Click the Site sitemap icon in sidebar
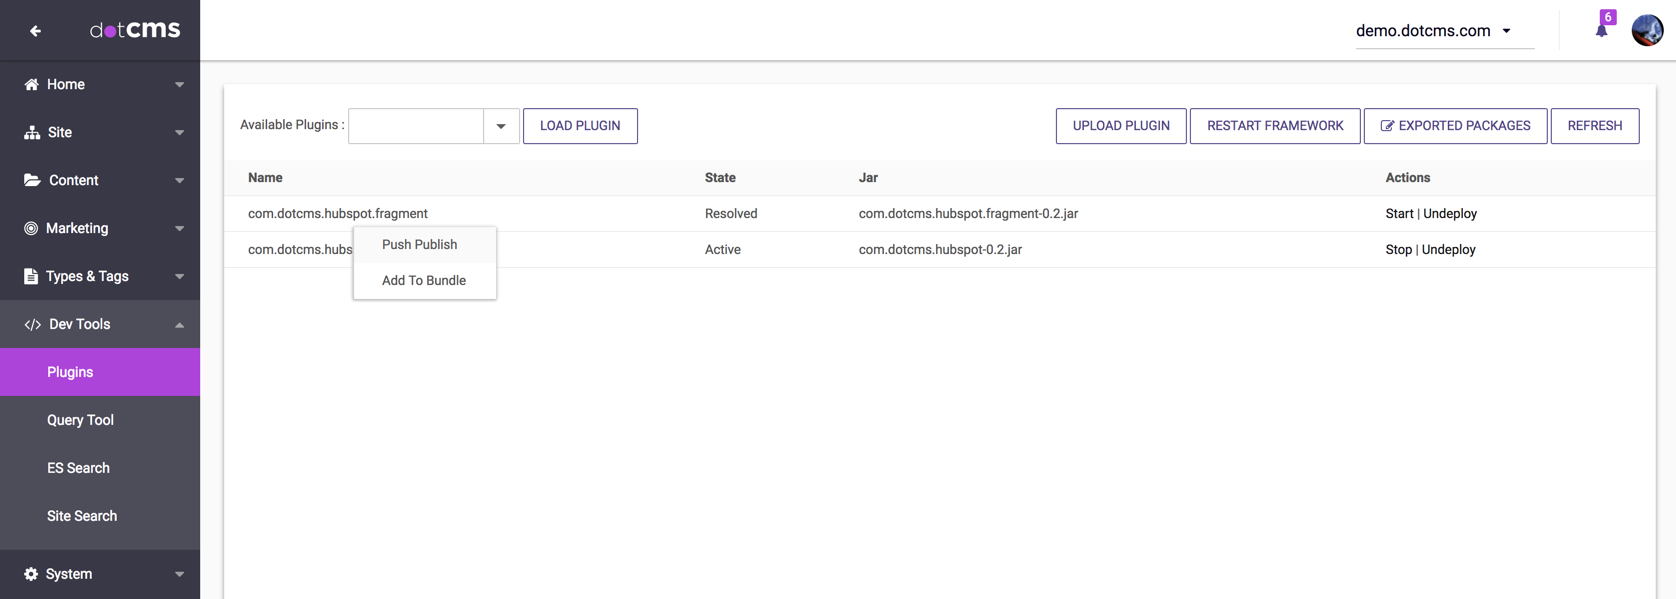 click(31, 133)
